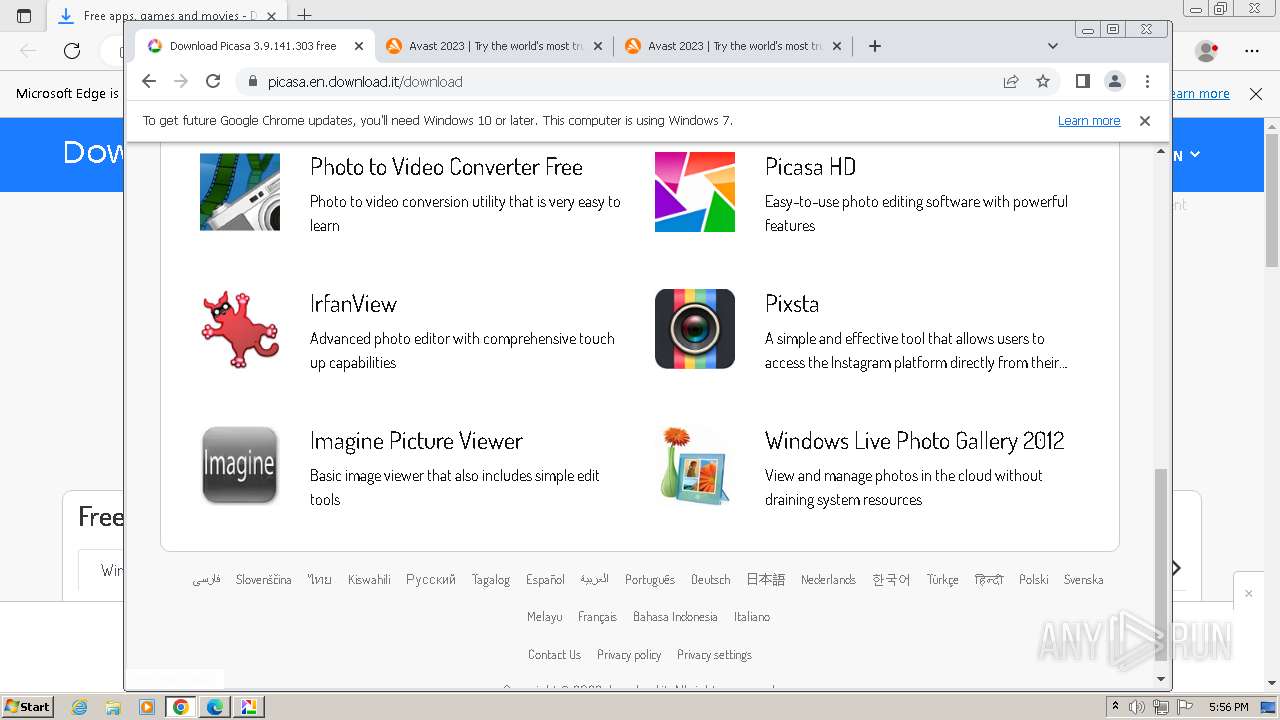The height and width of the screenshot is (720, 1280).
Task: Open the Imagine Picture Viewer icon
Action: click(240, 465)
